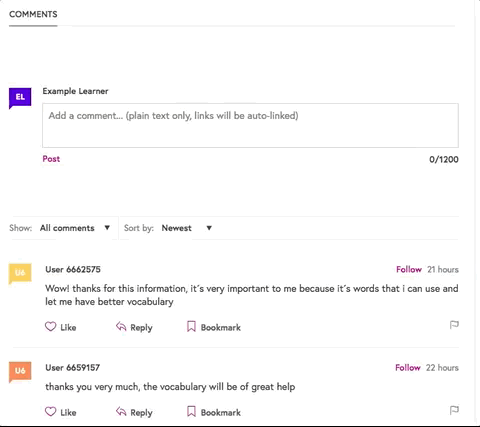This screenshot has height=427, width=480.
Task: Like User 6659157's comment with the heart icon
Action: coord(51,411)
